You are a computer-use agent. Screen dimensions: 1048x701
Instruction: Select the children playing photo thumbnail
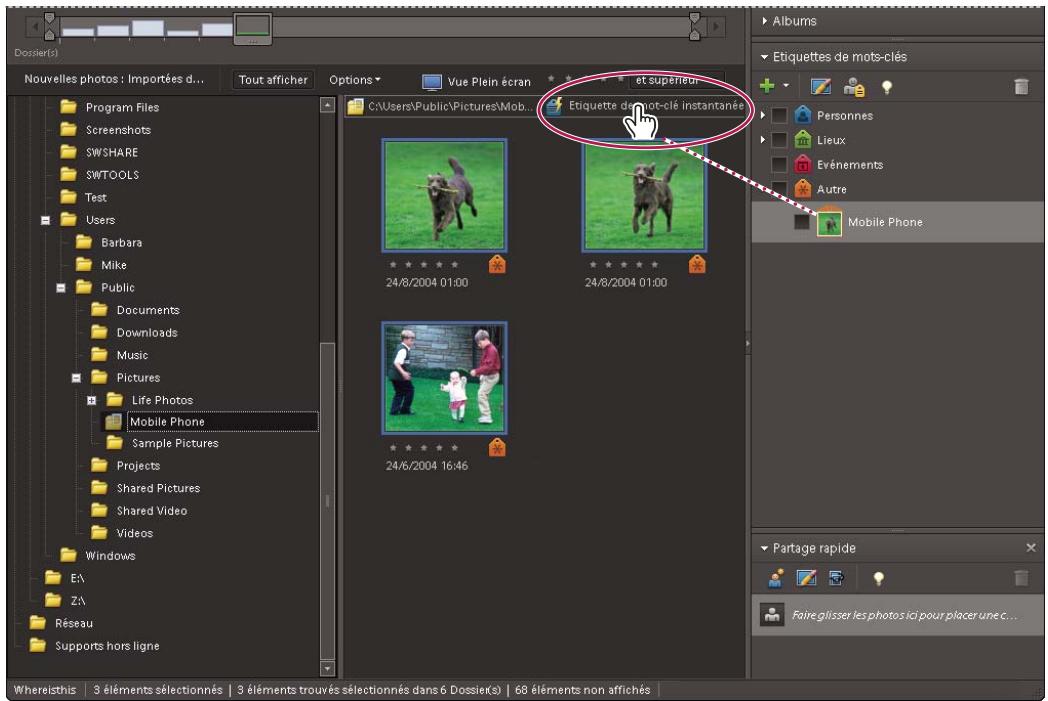coord(444,378)
